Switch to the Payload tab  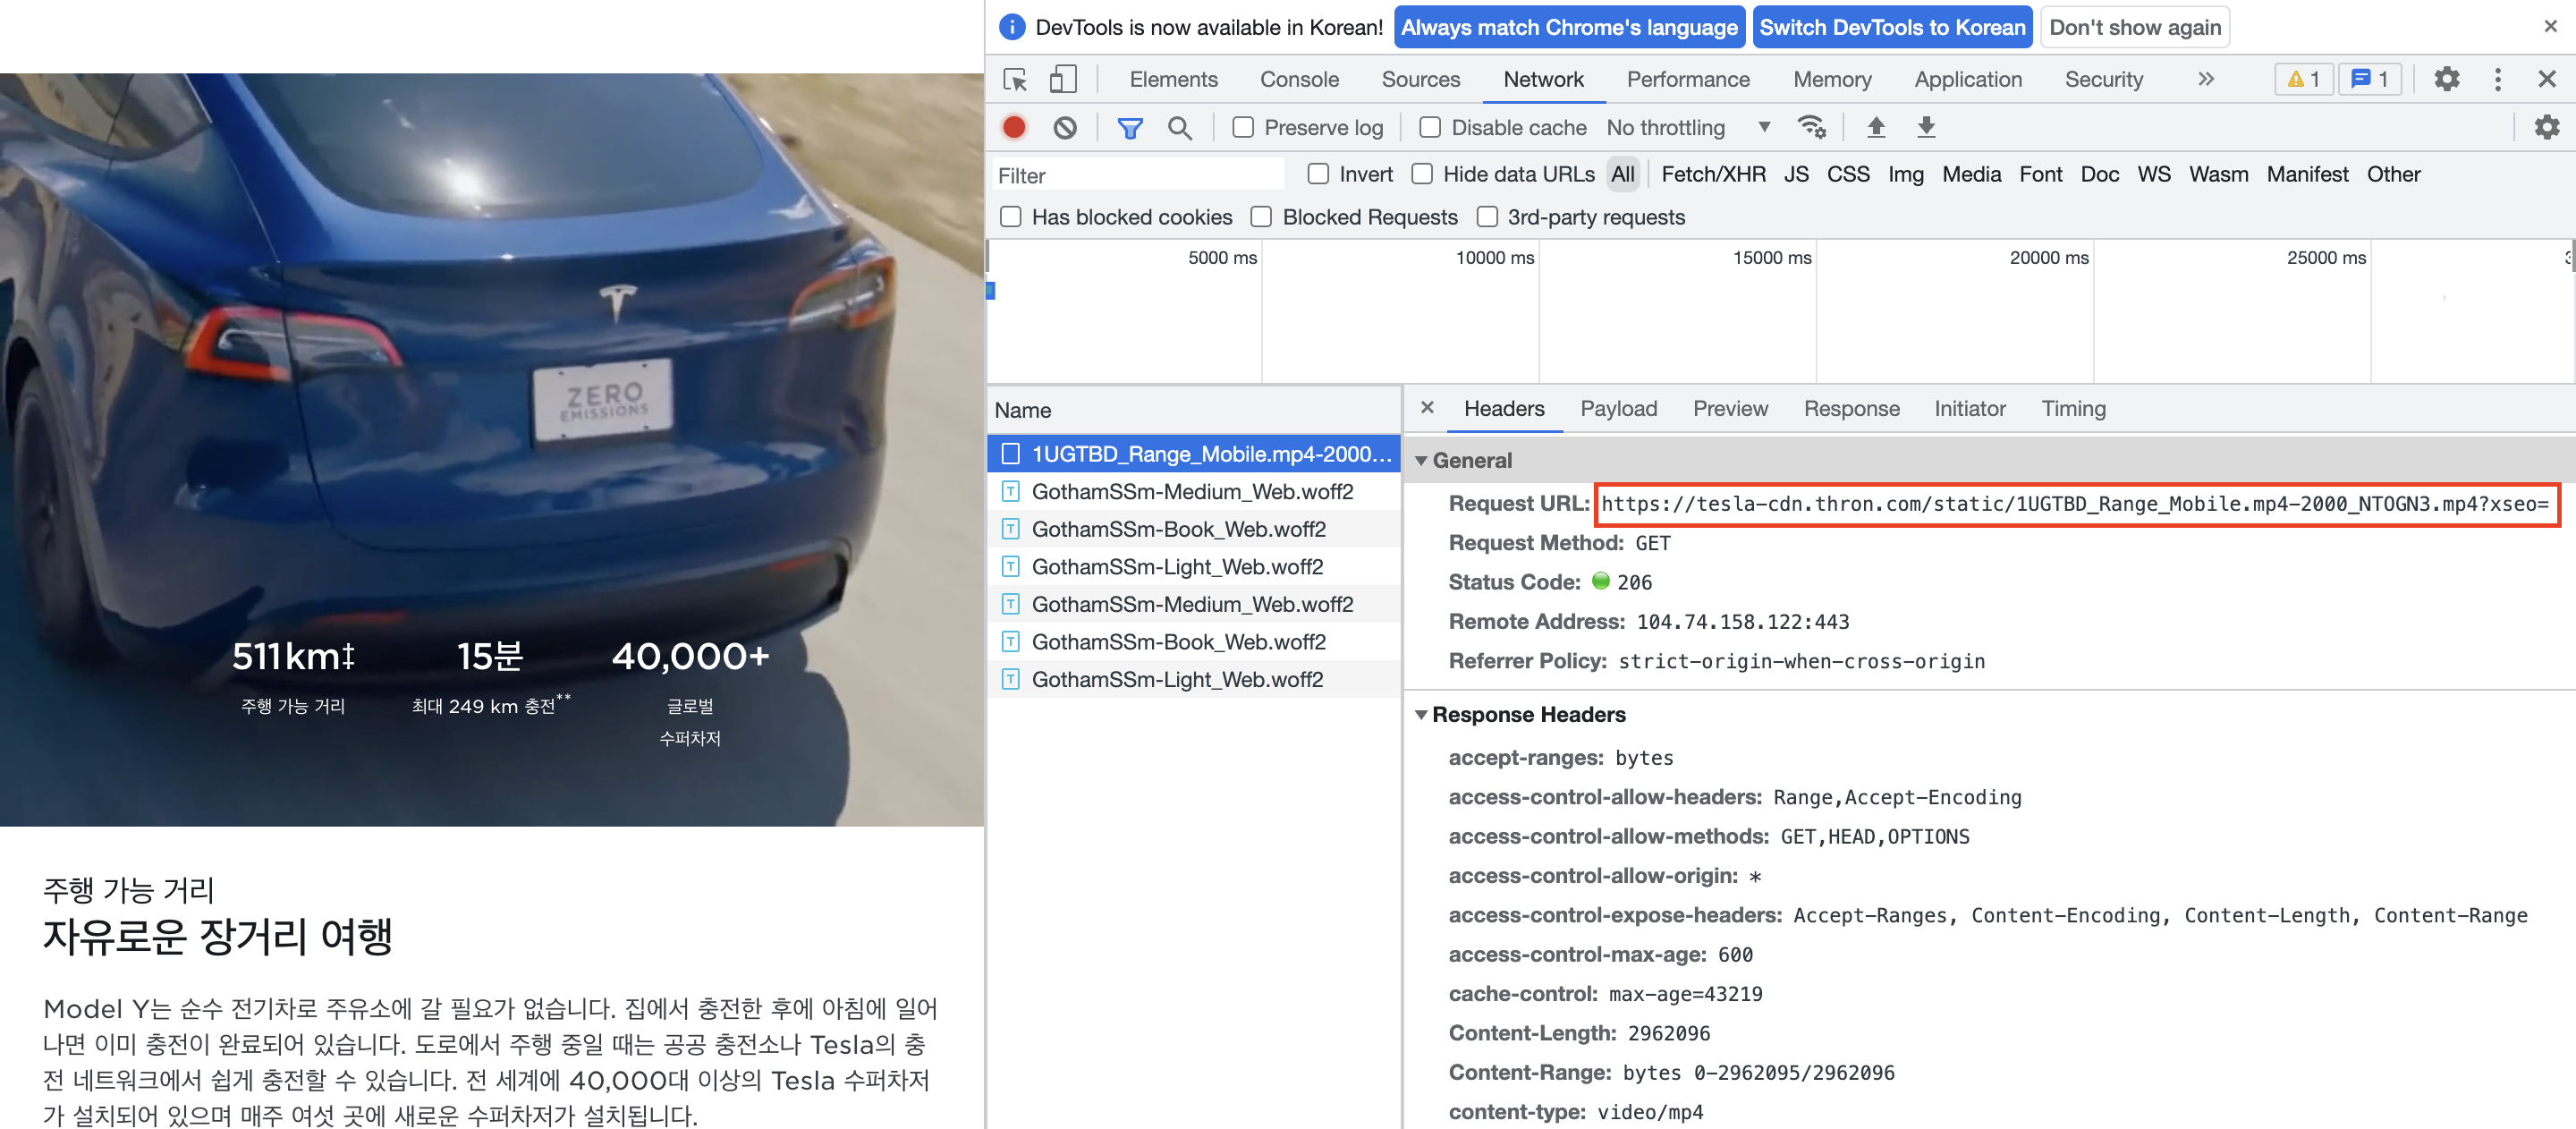coord(1618,408)
